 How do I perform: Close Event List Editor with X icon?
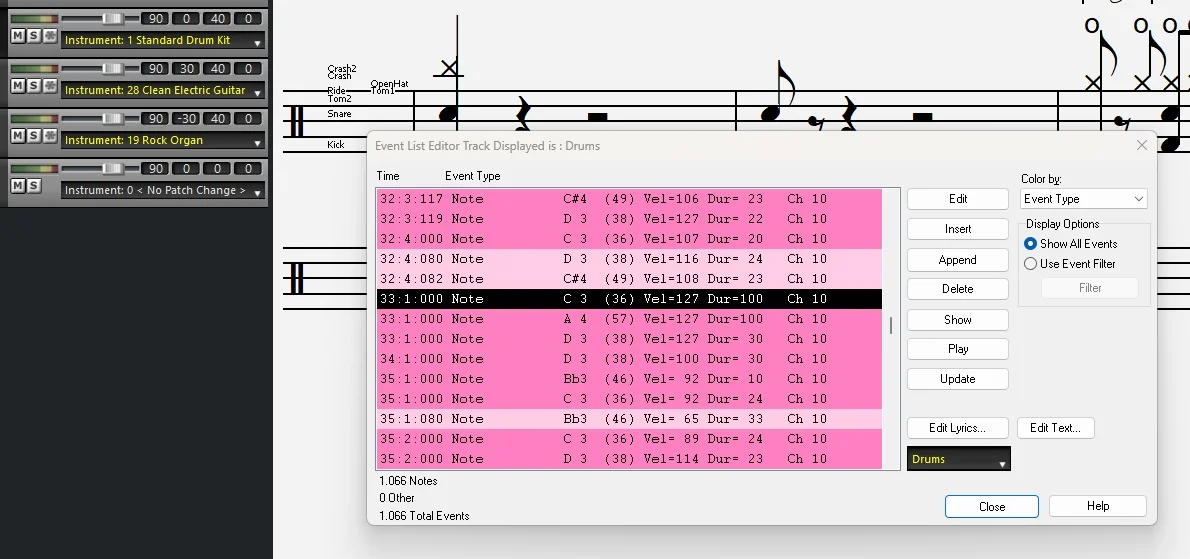1141,145
